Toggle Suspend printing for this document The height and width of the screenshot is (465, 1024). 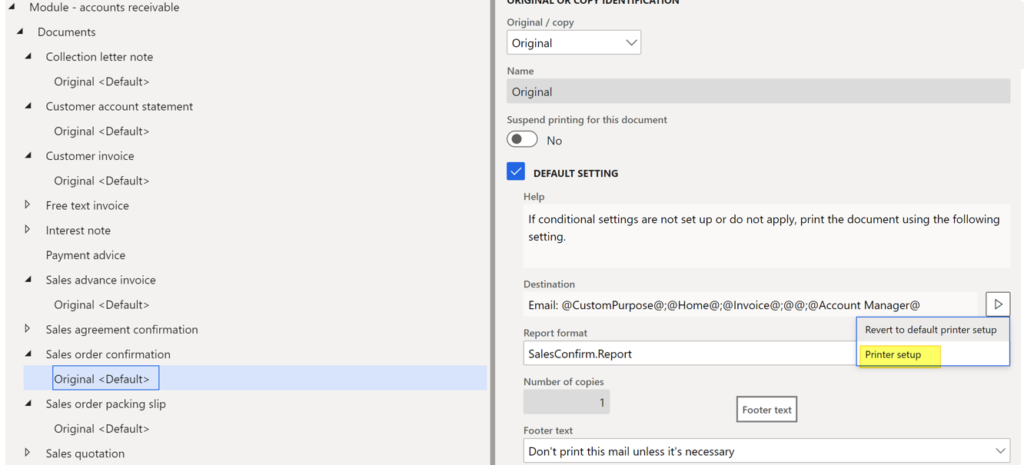522,140
